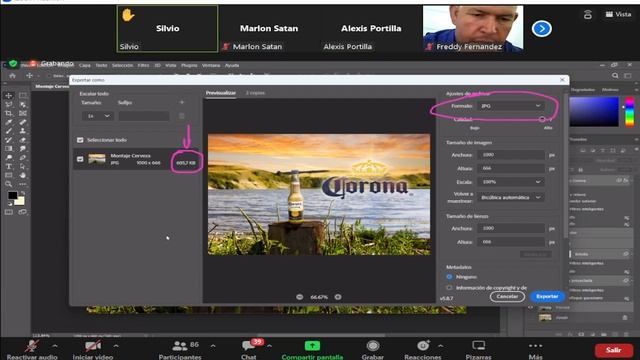This screenshot has height=360, width=640.
Task: Click the Exportar button
Action: pos(547,296)
